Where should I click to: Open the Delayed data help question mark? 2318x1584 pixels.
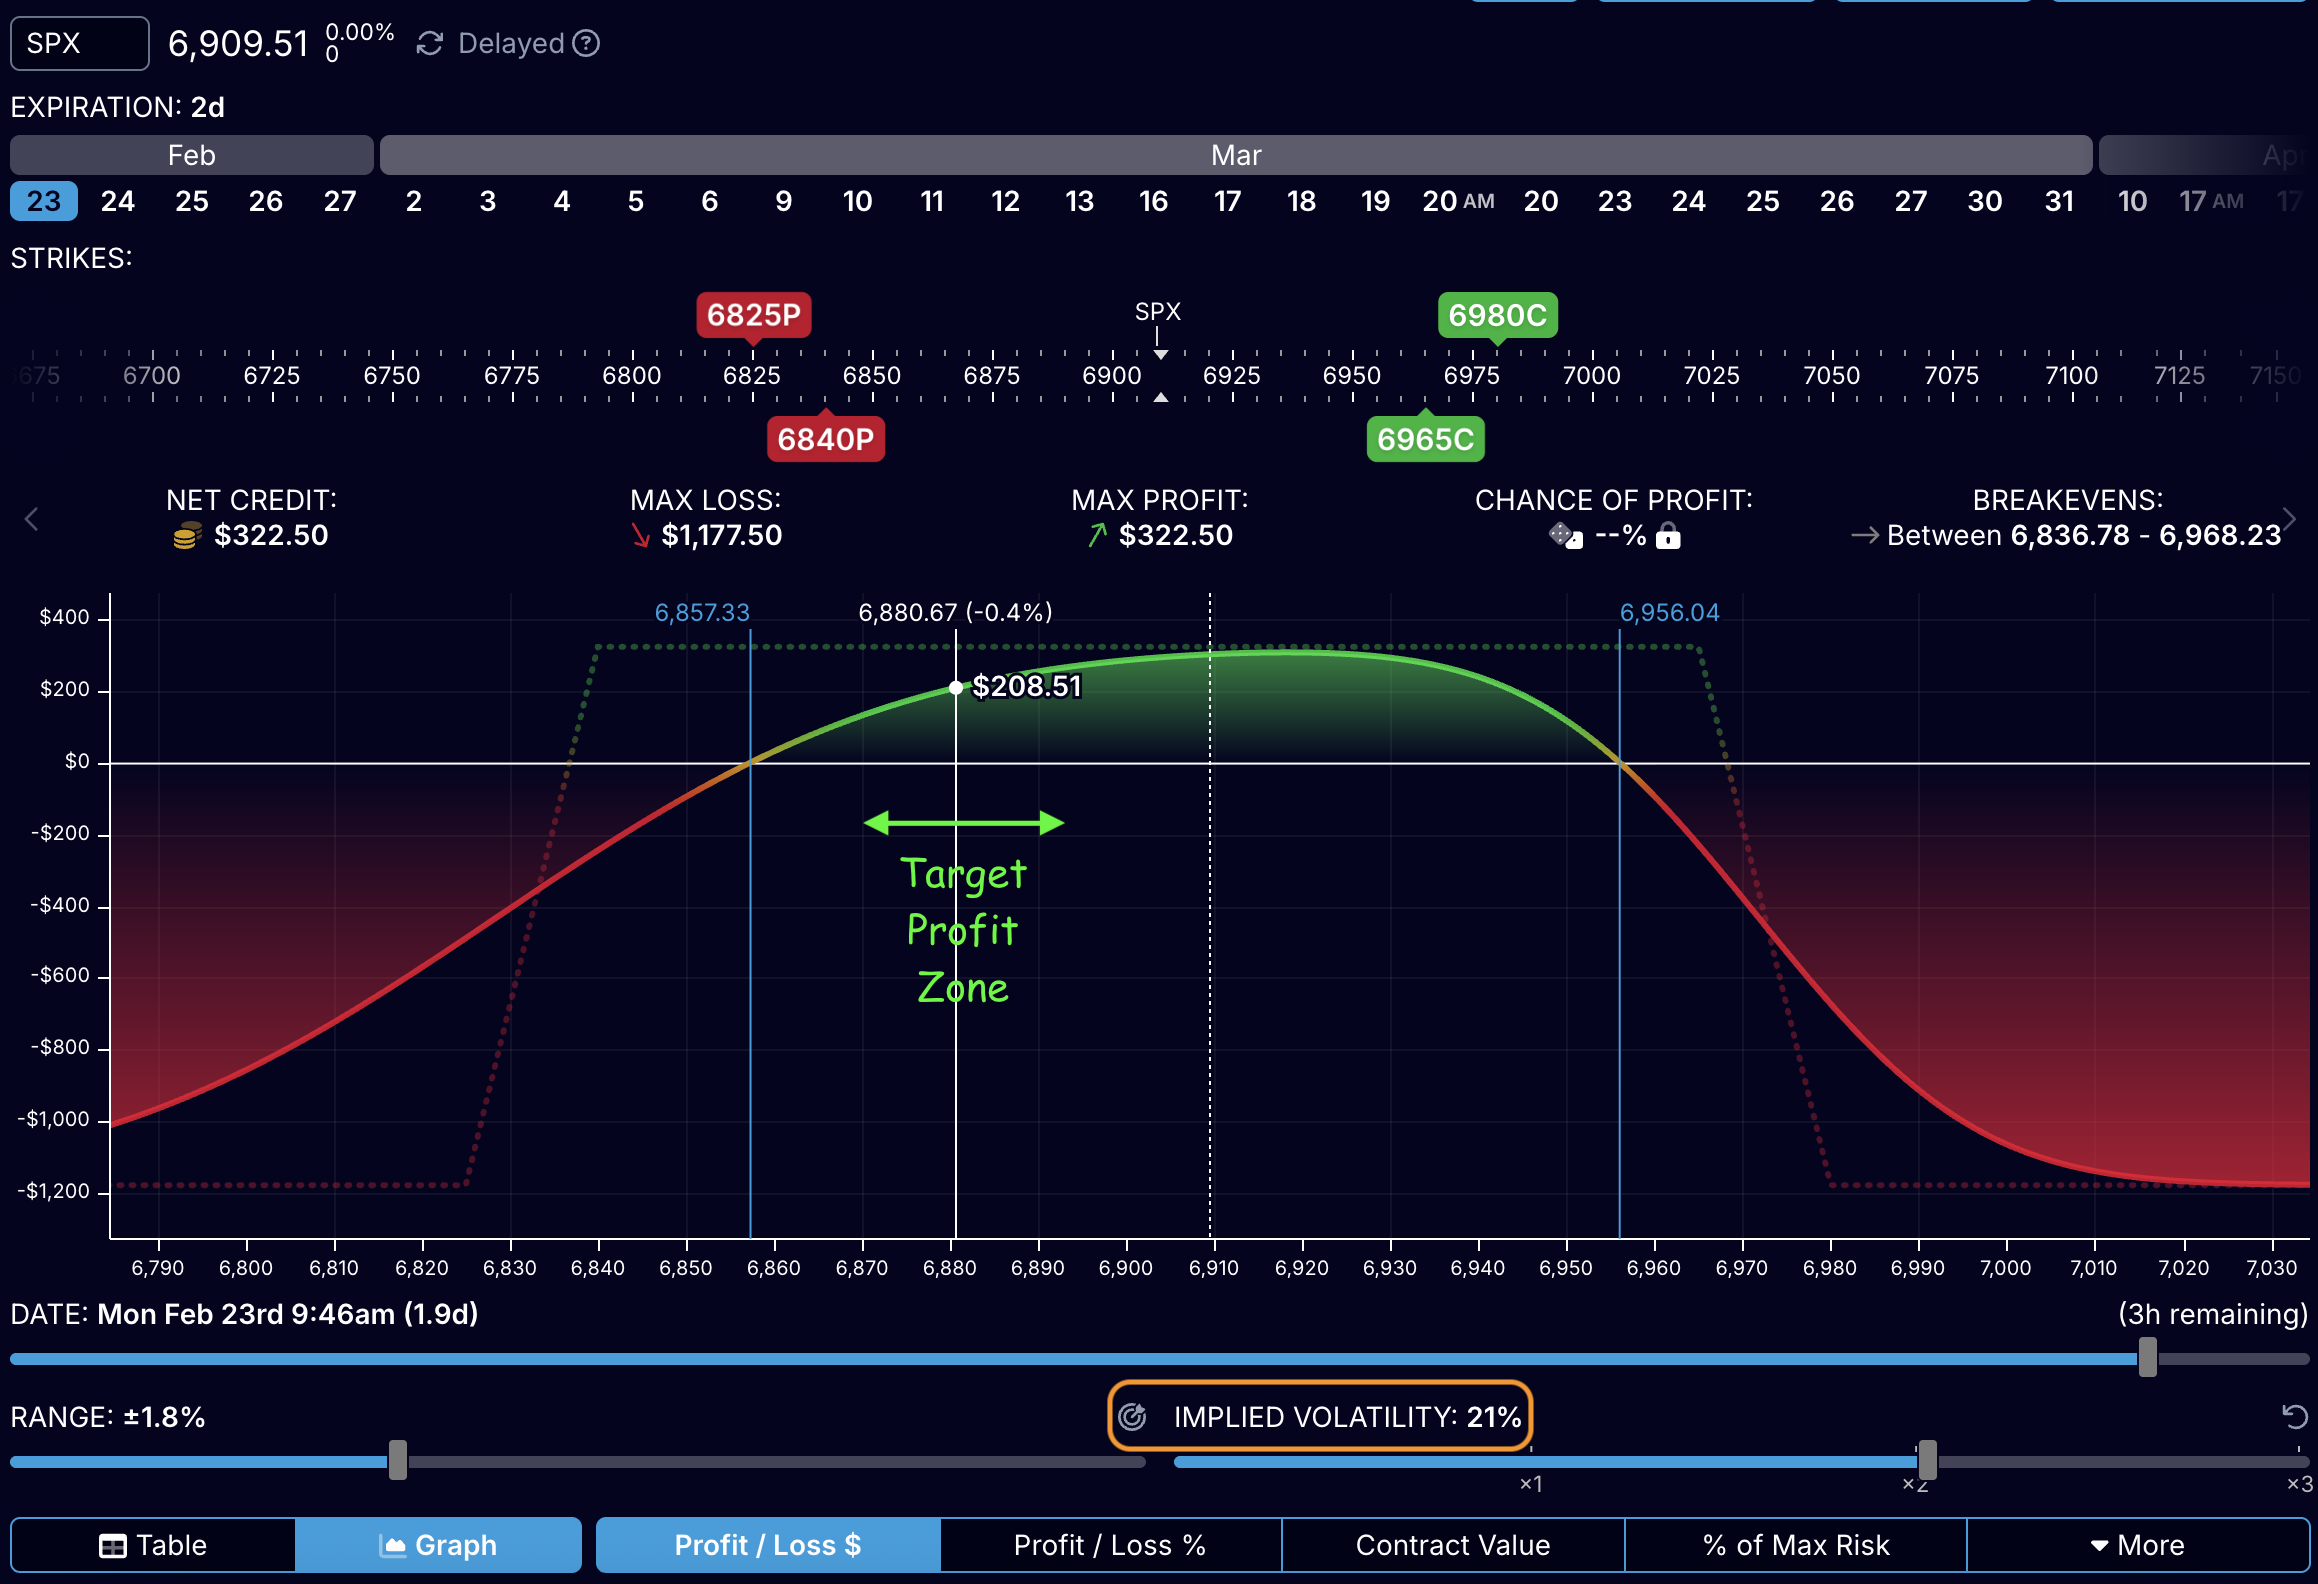(588, 43)
